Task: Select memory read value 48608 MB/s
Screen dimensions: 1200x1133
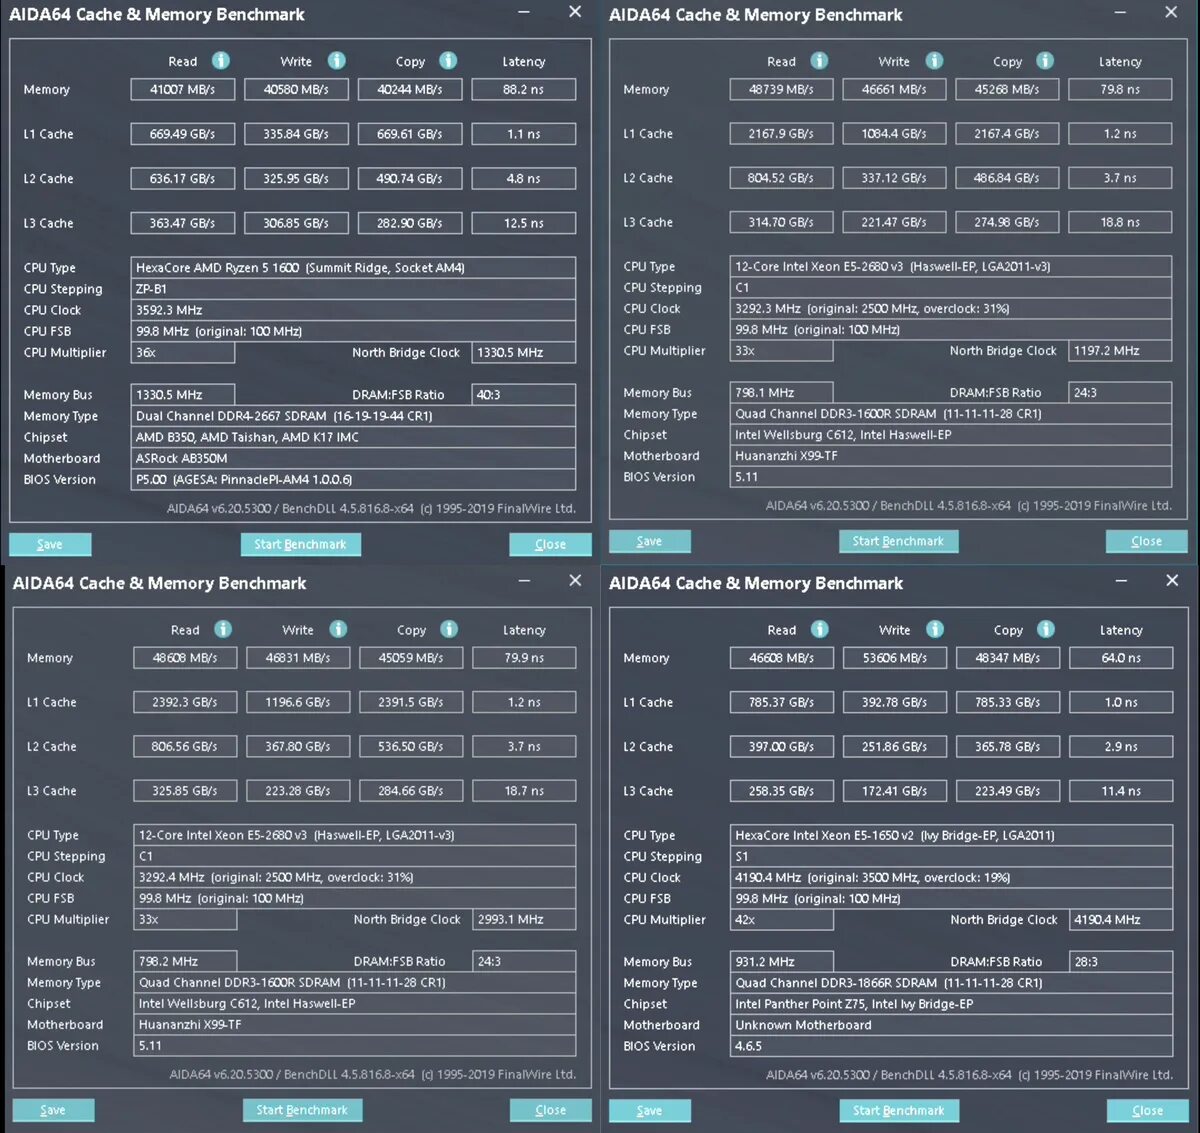Action: pyautogui.click(x=185, y=658)
